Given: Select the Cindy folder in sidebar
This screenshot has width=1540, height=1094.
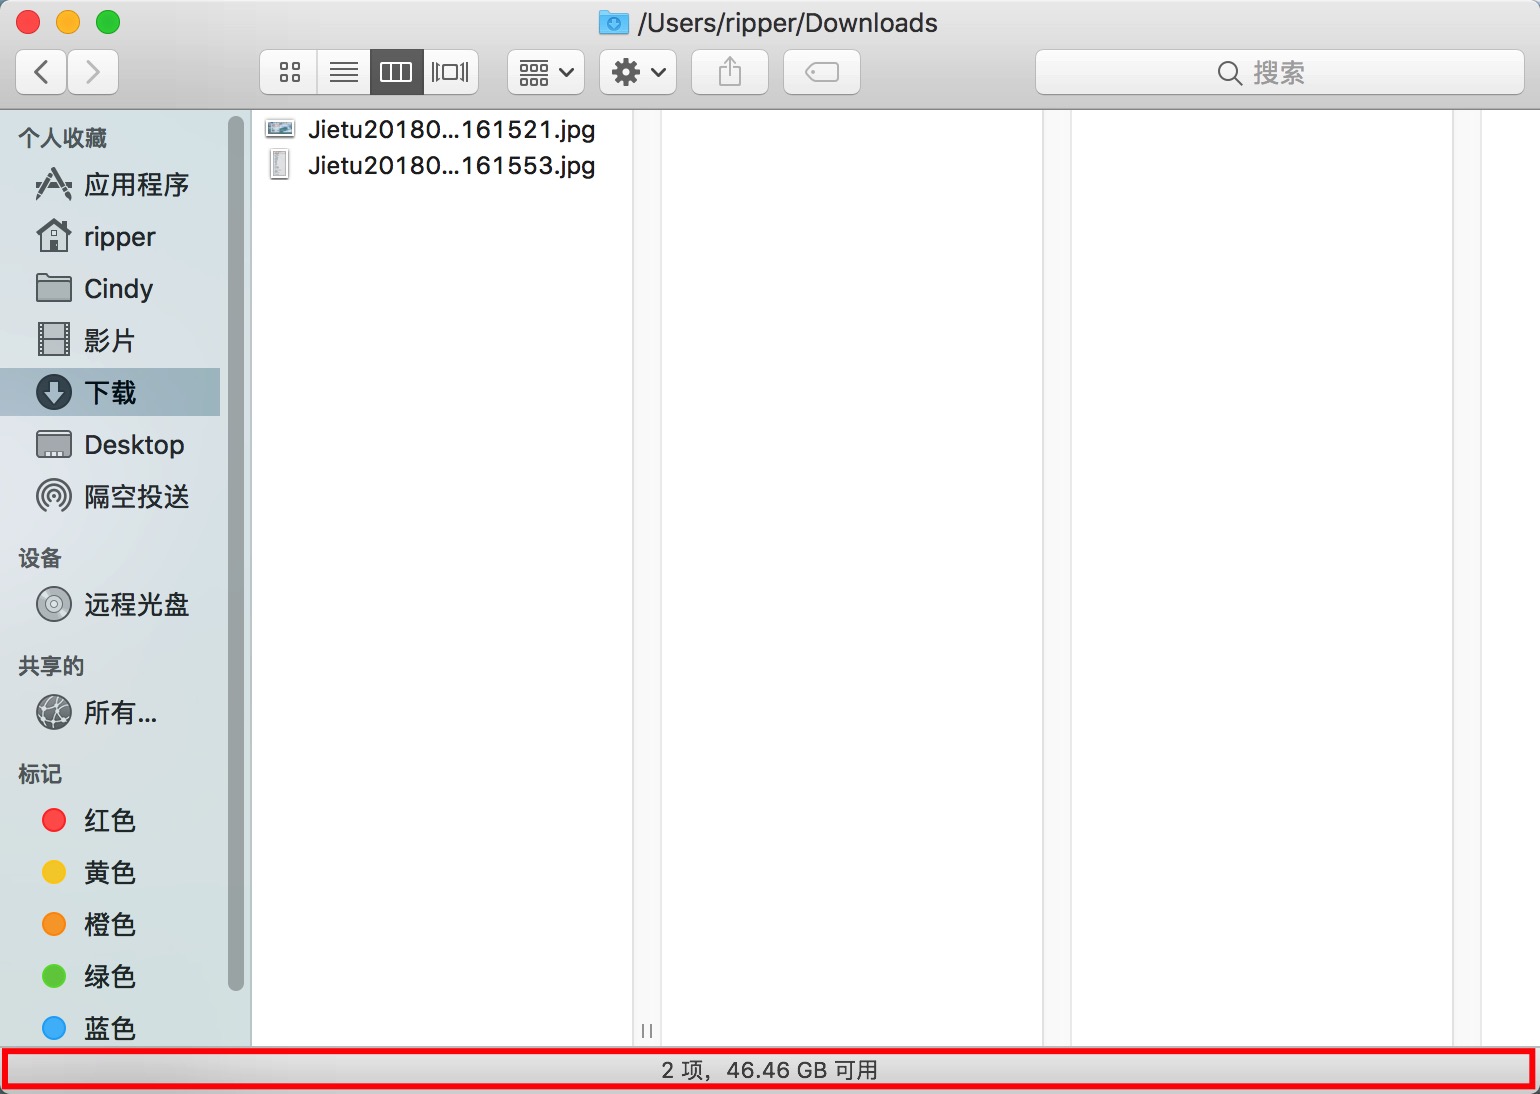Looking at the screenshot, I should coord(118,289).
